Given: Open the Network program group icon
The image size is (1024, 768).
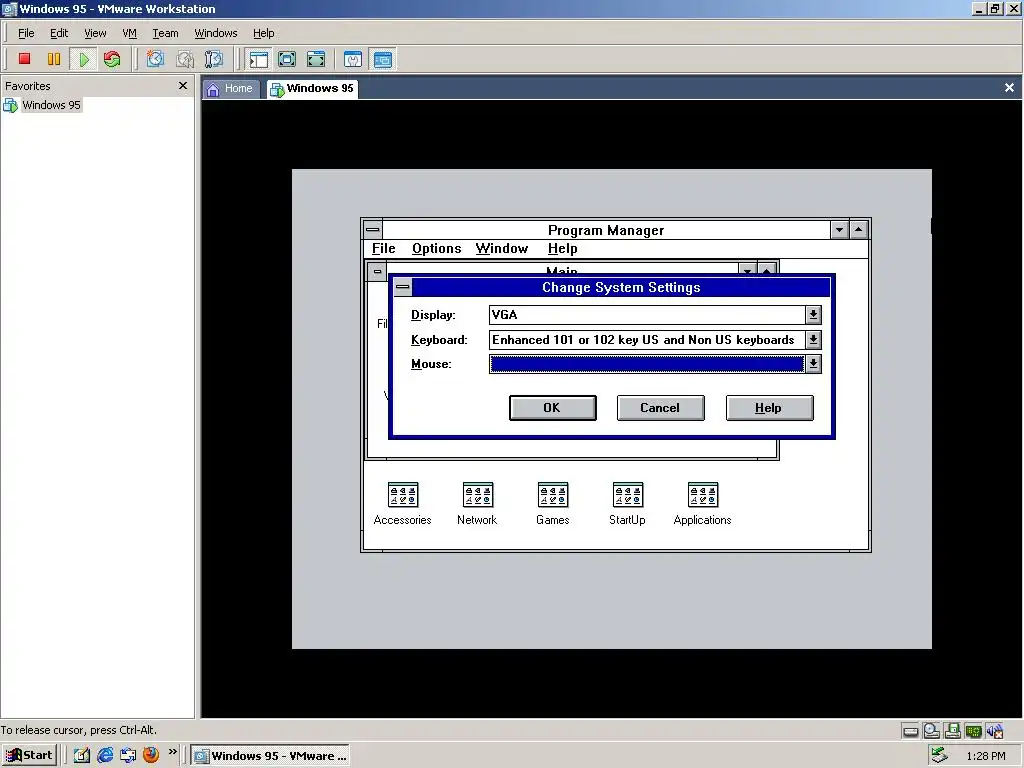Looking at the screenshot, I should 477,503.
